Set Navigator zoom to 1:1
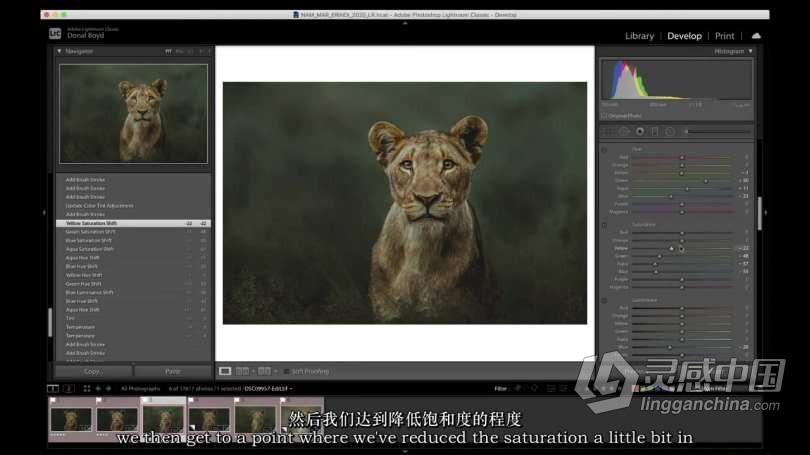 190,51
